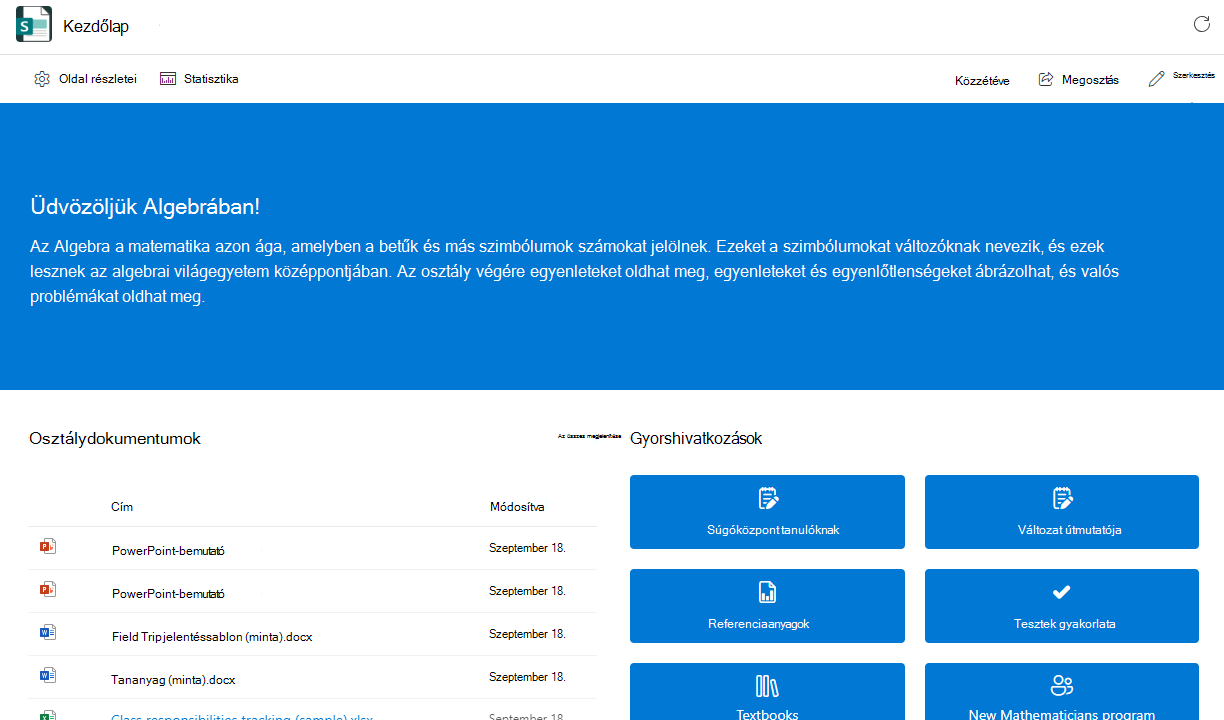Open Tesztek gyakorlata quick link
1224x720 pixels.
coord(1062,606)
